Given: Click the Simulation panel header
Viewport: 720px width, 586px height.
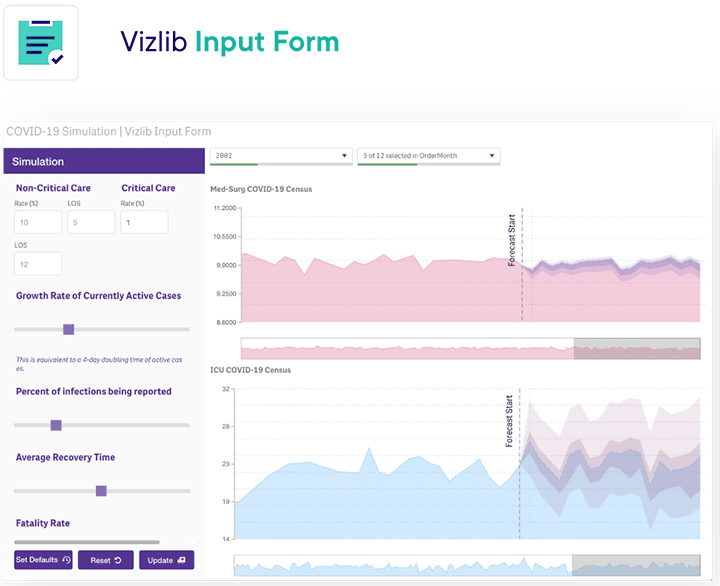Looking at the screenshot, I should click(x=104, y=161).
